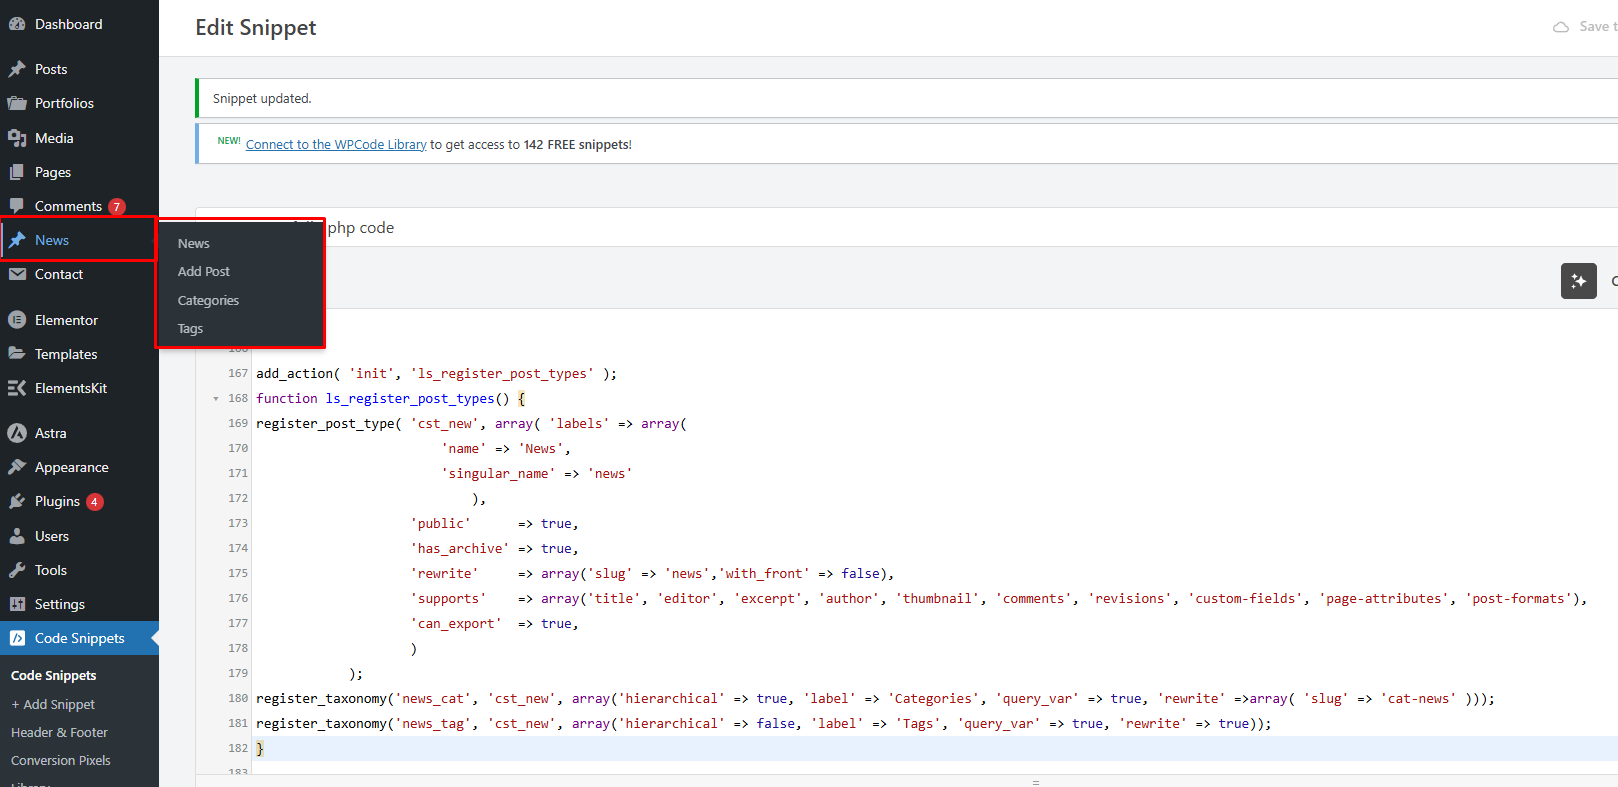The width and height of the screenshot is (1618, 787).
Task: Click the Tools menu label
Action: click(51, 570)
